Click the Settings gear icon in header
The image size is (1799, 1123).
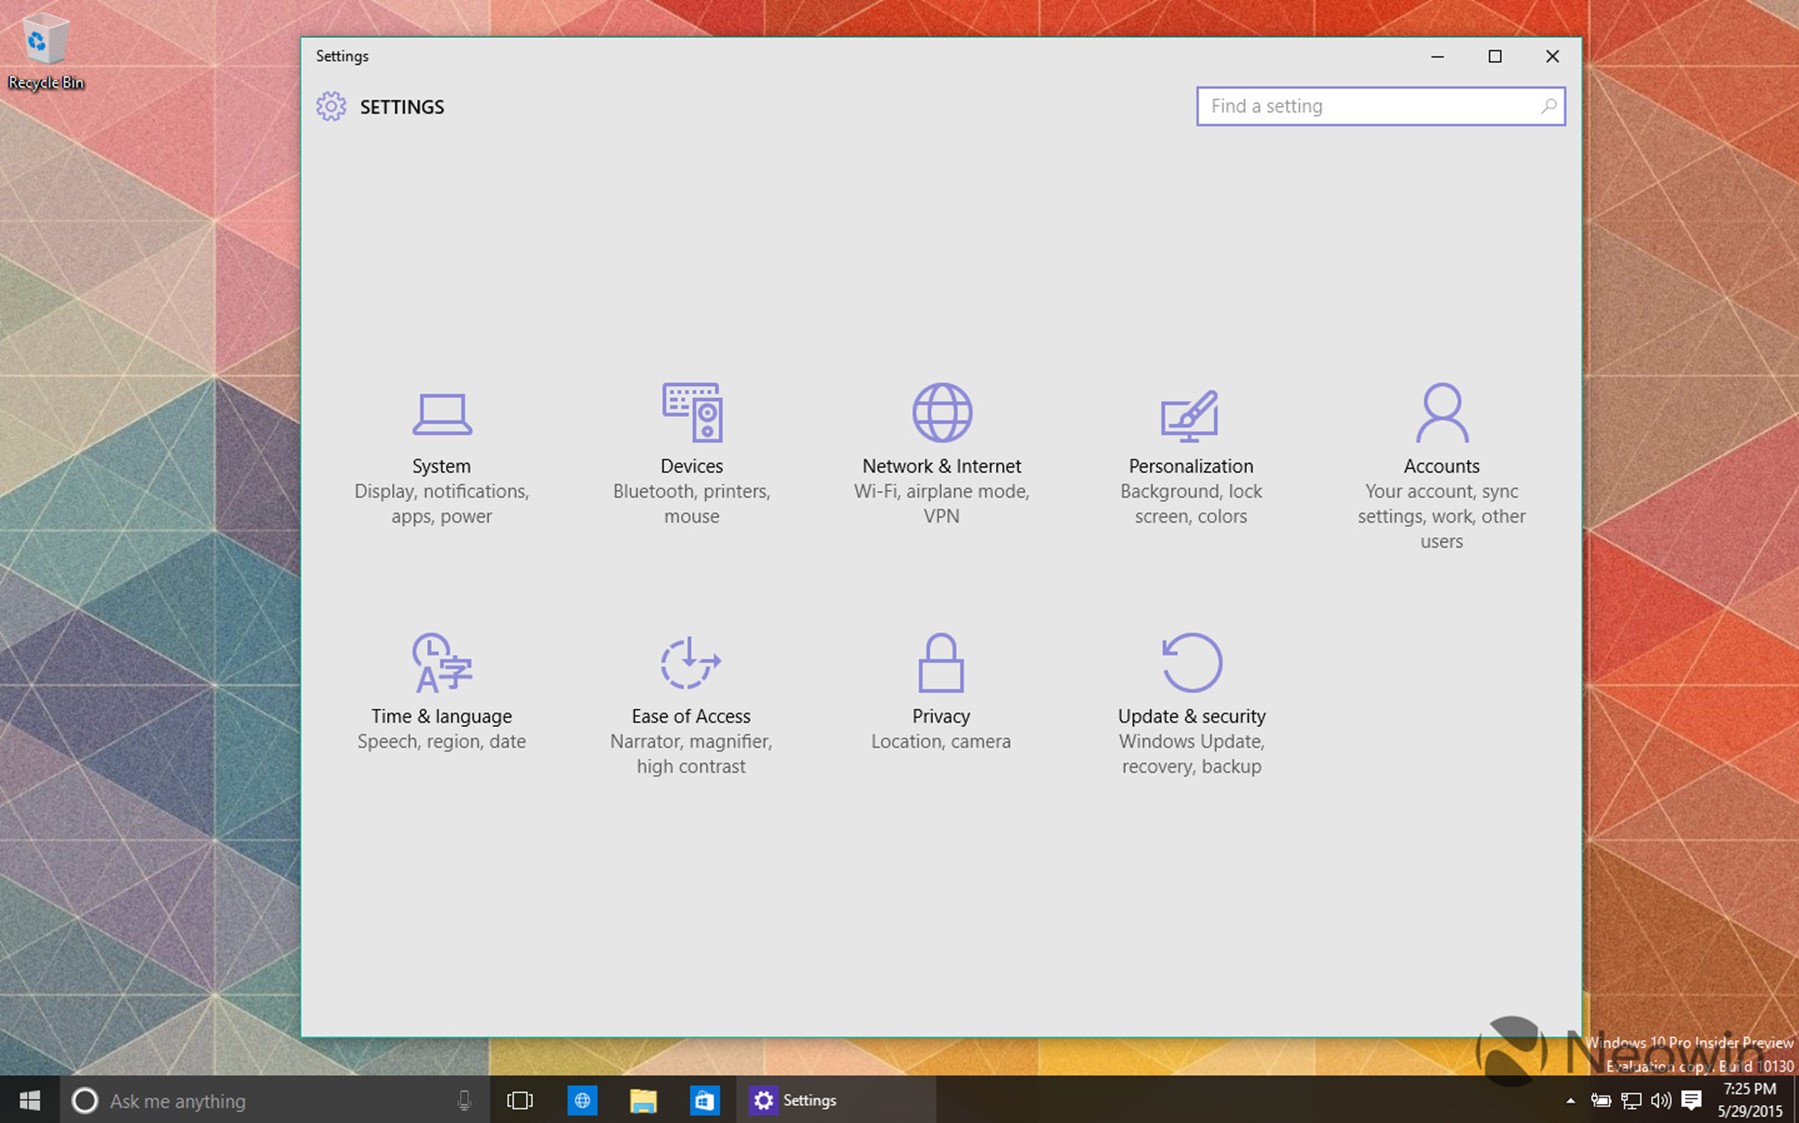tap(331, 107)
